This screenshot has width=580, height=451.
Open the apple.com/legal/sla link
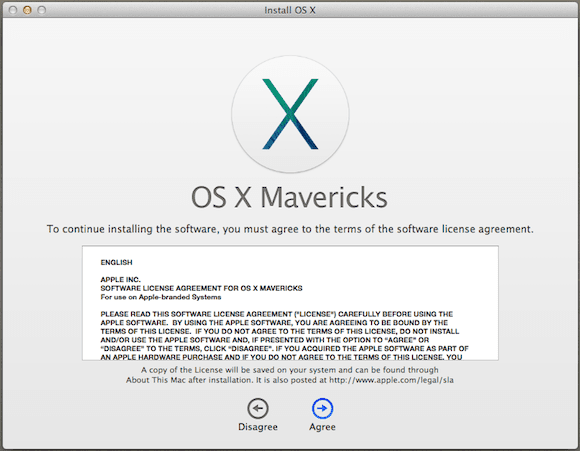tap(391, 380)
